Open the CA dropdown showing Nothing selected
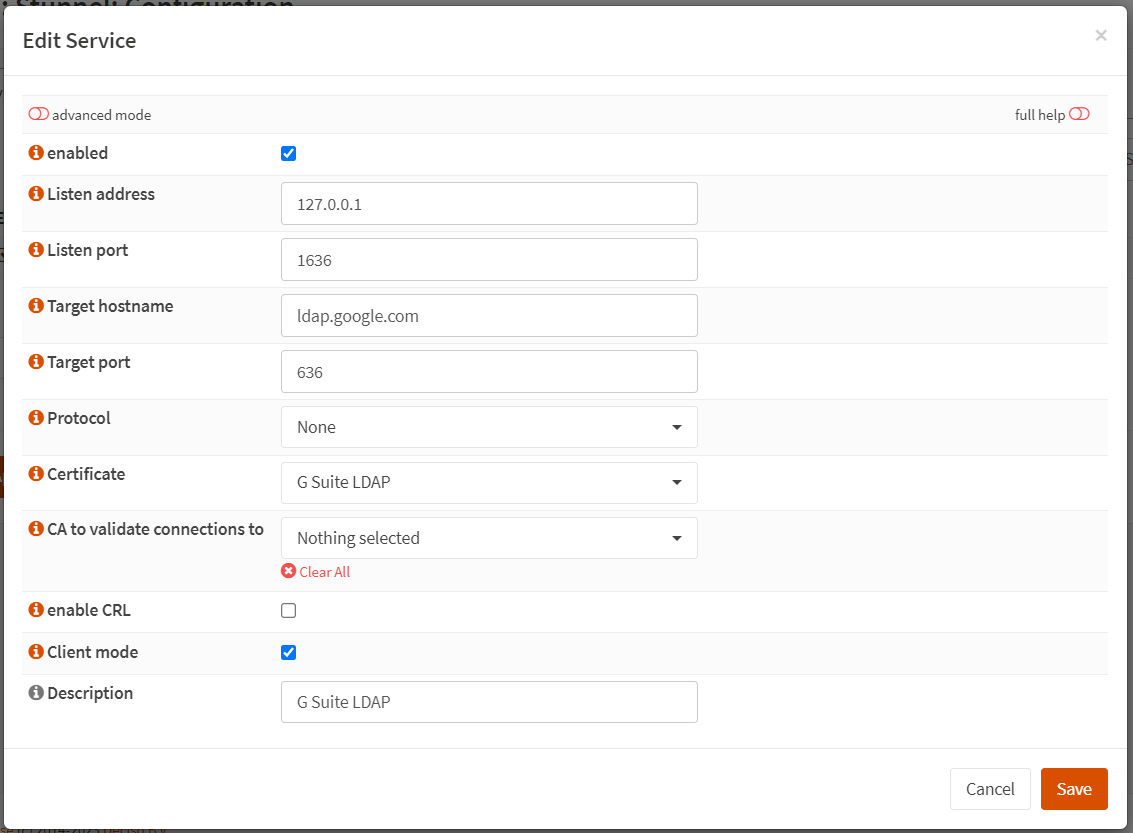 click(489, 538)
